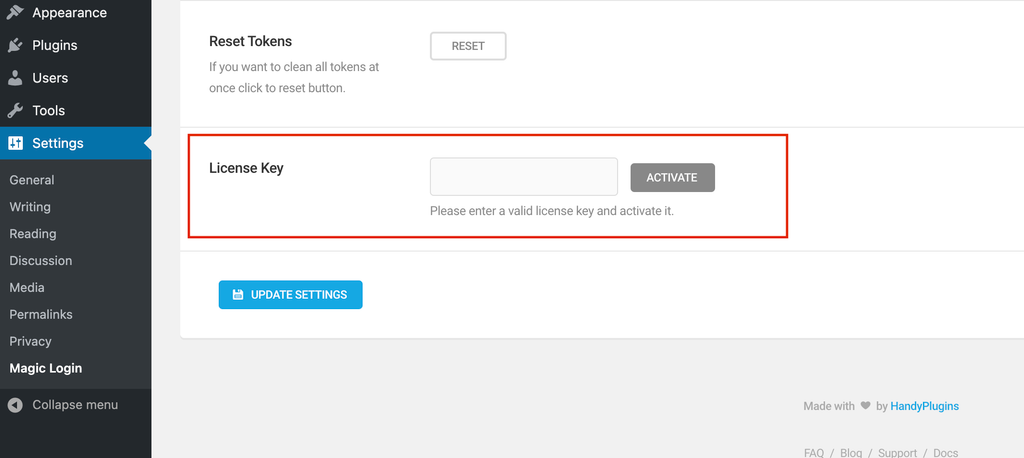
Task: Click the RESET tokens button
Action: pyautogui.click(x=468, y=46)
